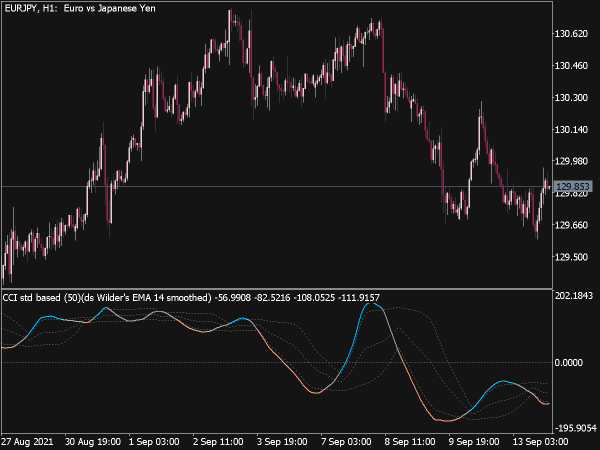Click the 1 Sep 03:00 time label
Image resolution: width=600 pixels, height=450 pixels.
tap(154, 442)
